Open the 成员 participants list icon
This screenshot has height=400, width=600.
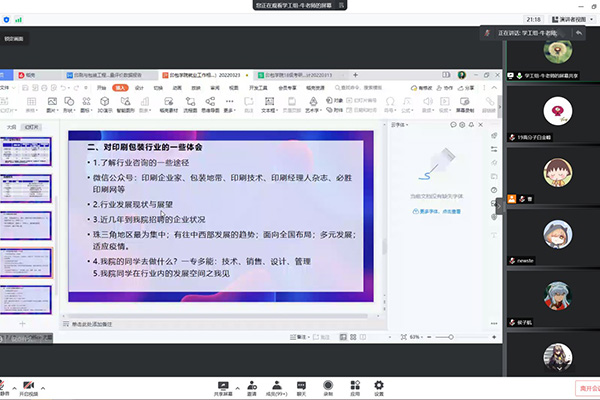274,384
